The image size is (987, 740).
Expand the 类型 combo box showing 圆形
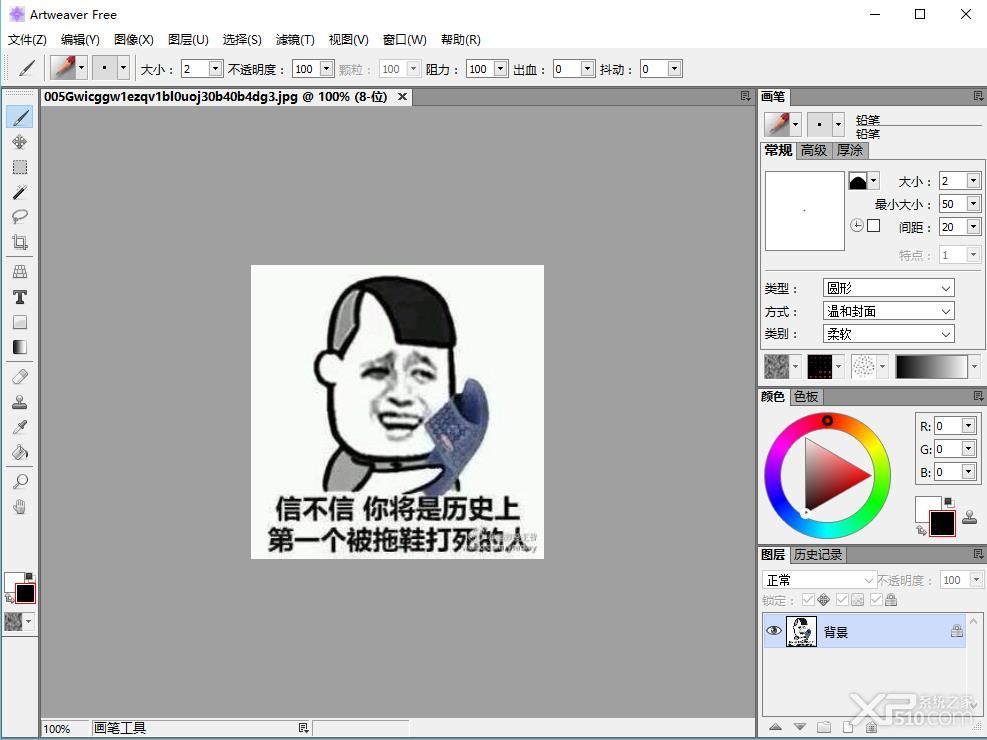click(888, 288)
